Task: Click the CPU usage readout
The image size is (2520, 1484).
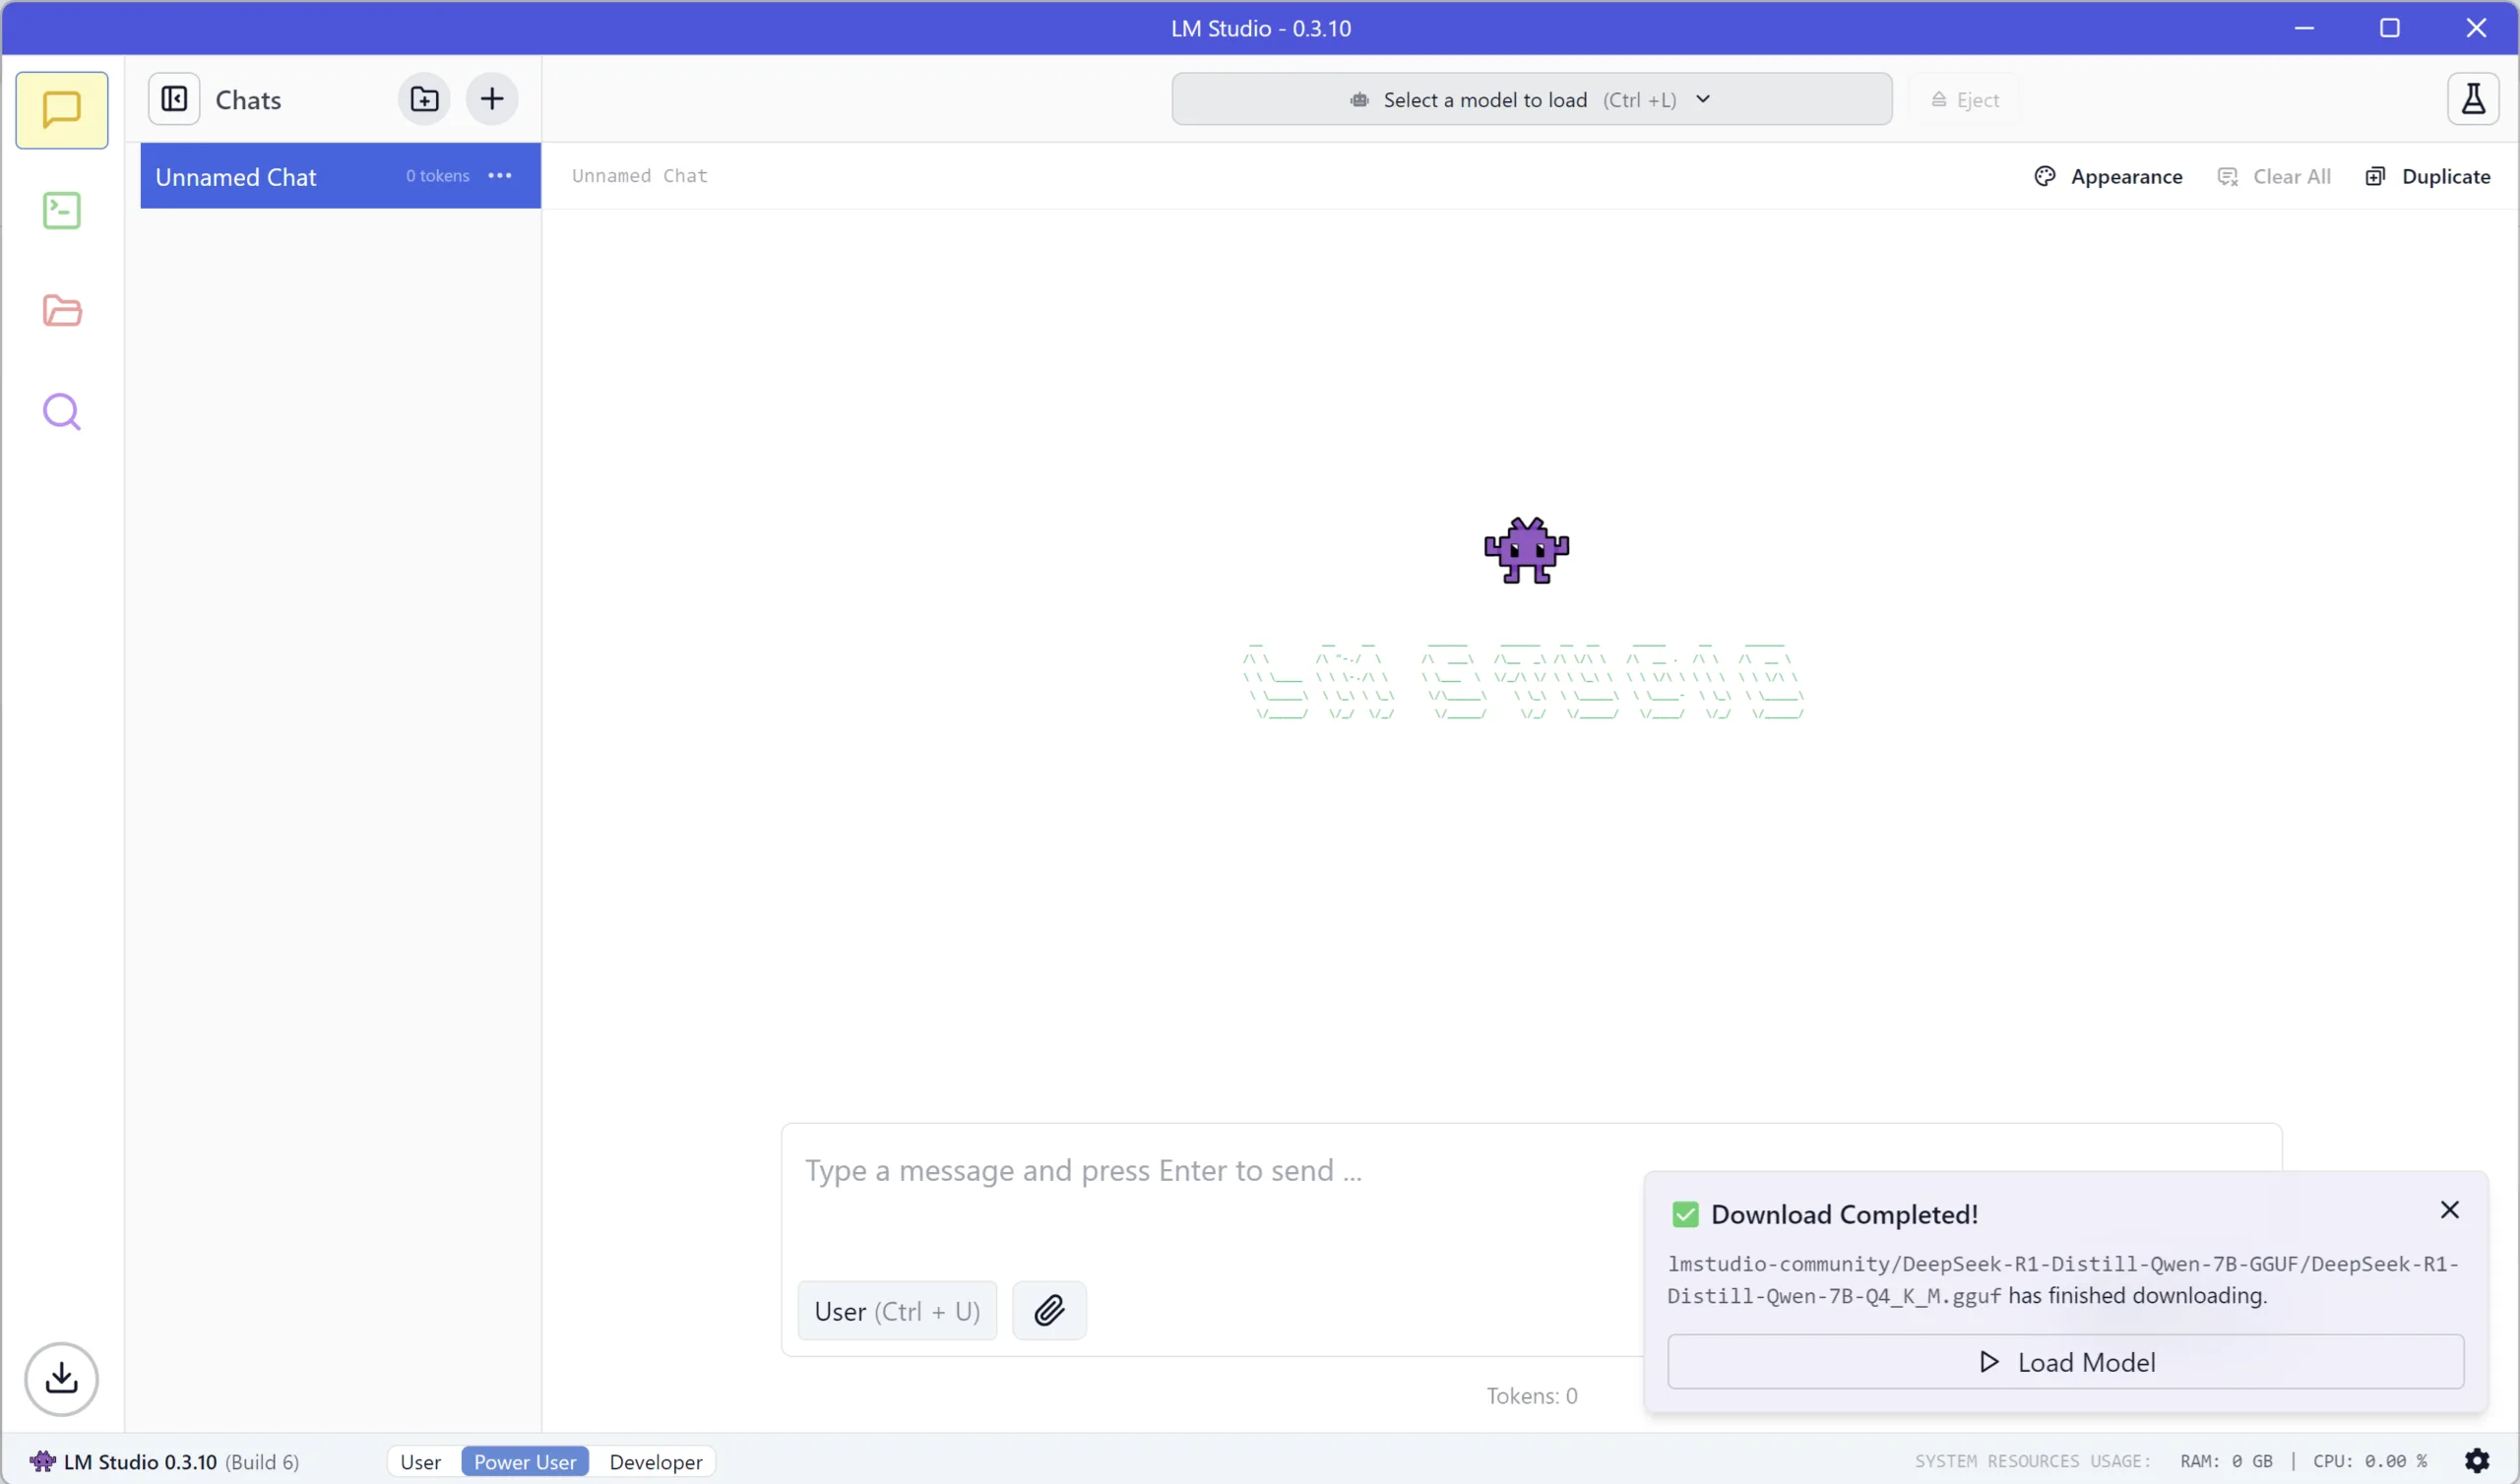Action: (x=2370, y=1461)
